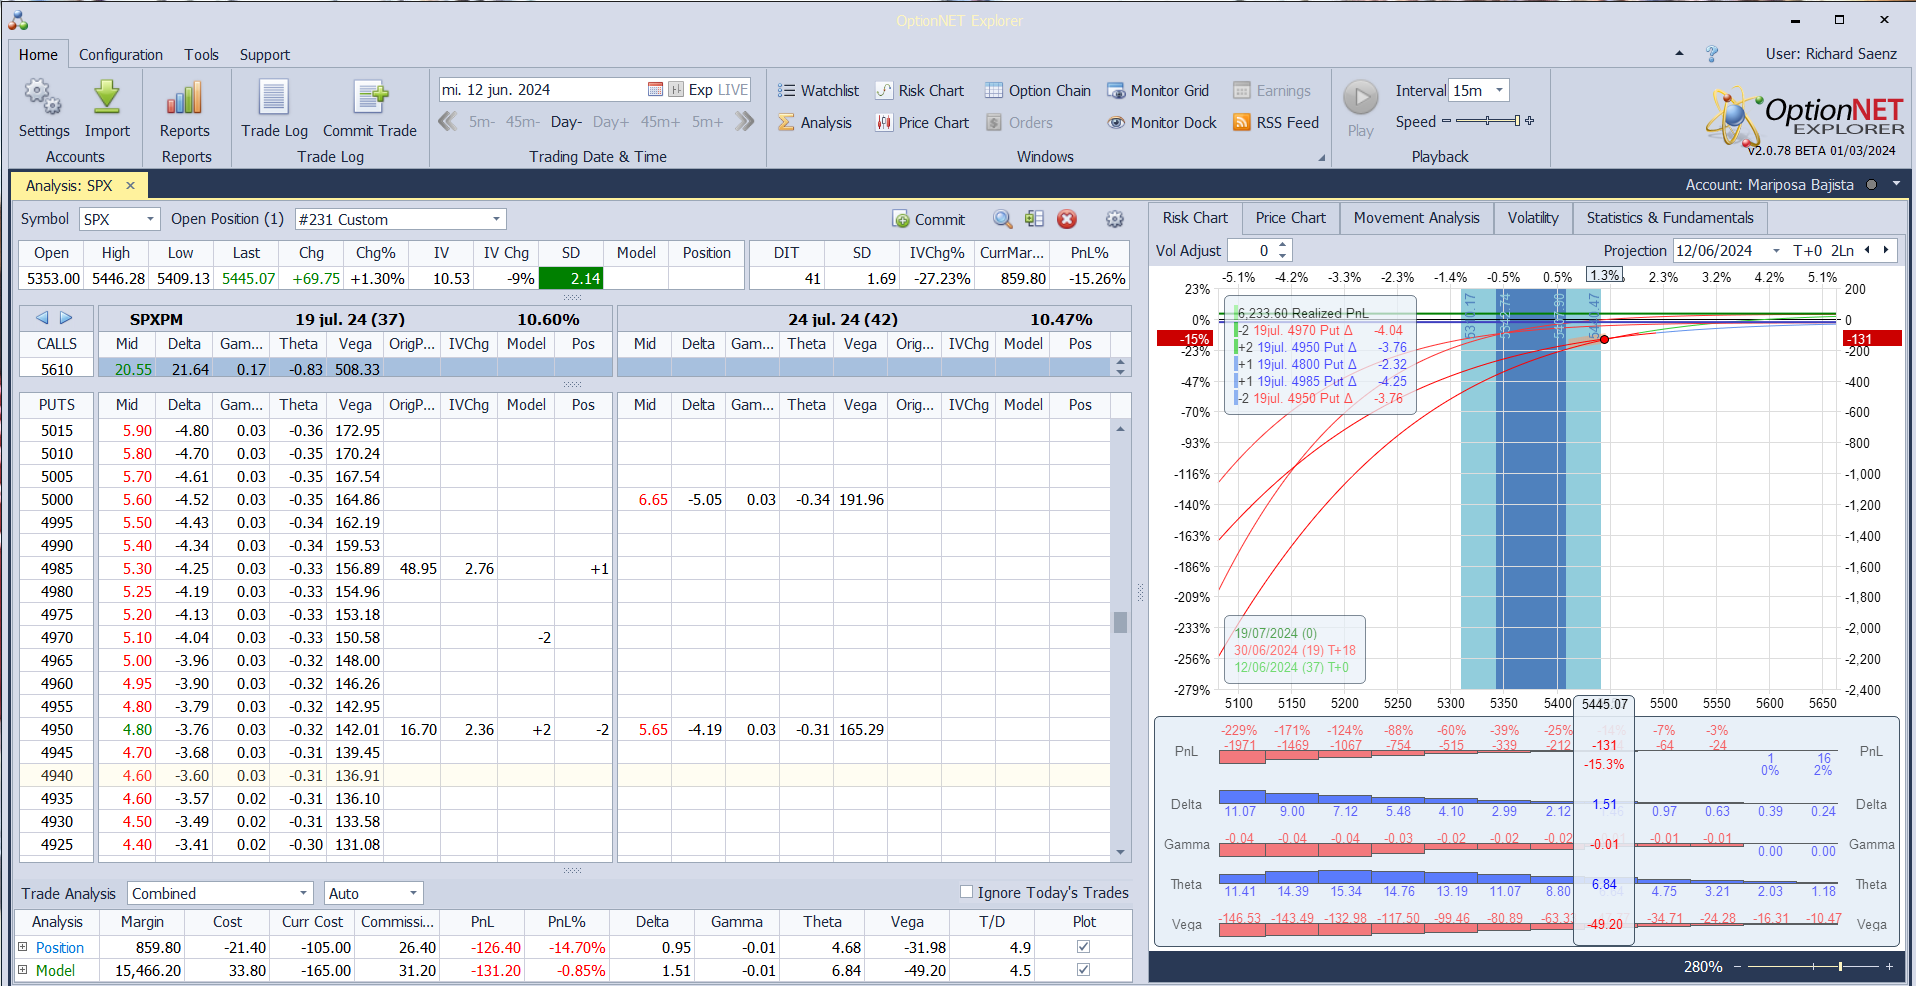The image size is (1916, 986).
Task: Open the Auto dropdown
Action: tap(412, 893)
